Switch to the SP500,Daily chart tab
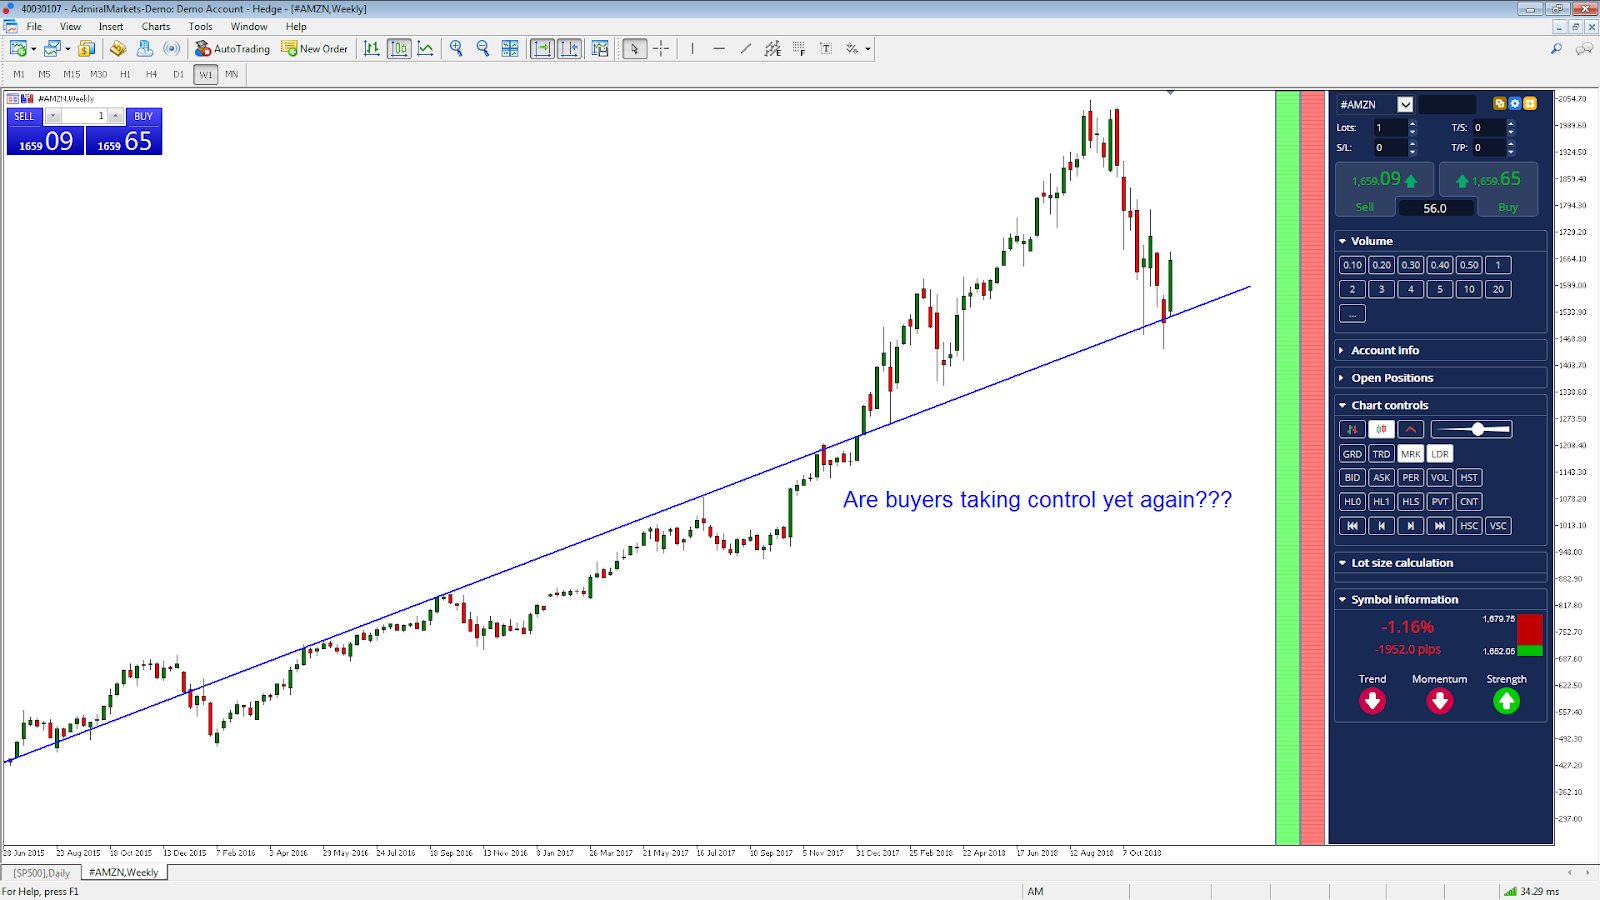1600x900 pixels. (42, 873)
